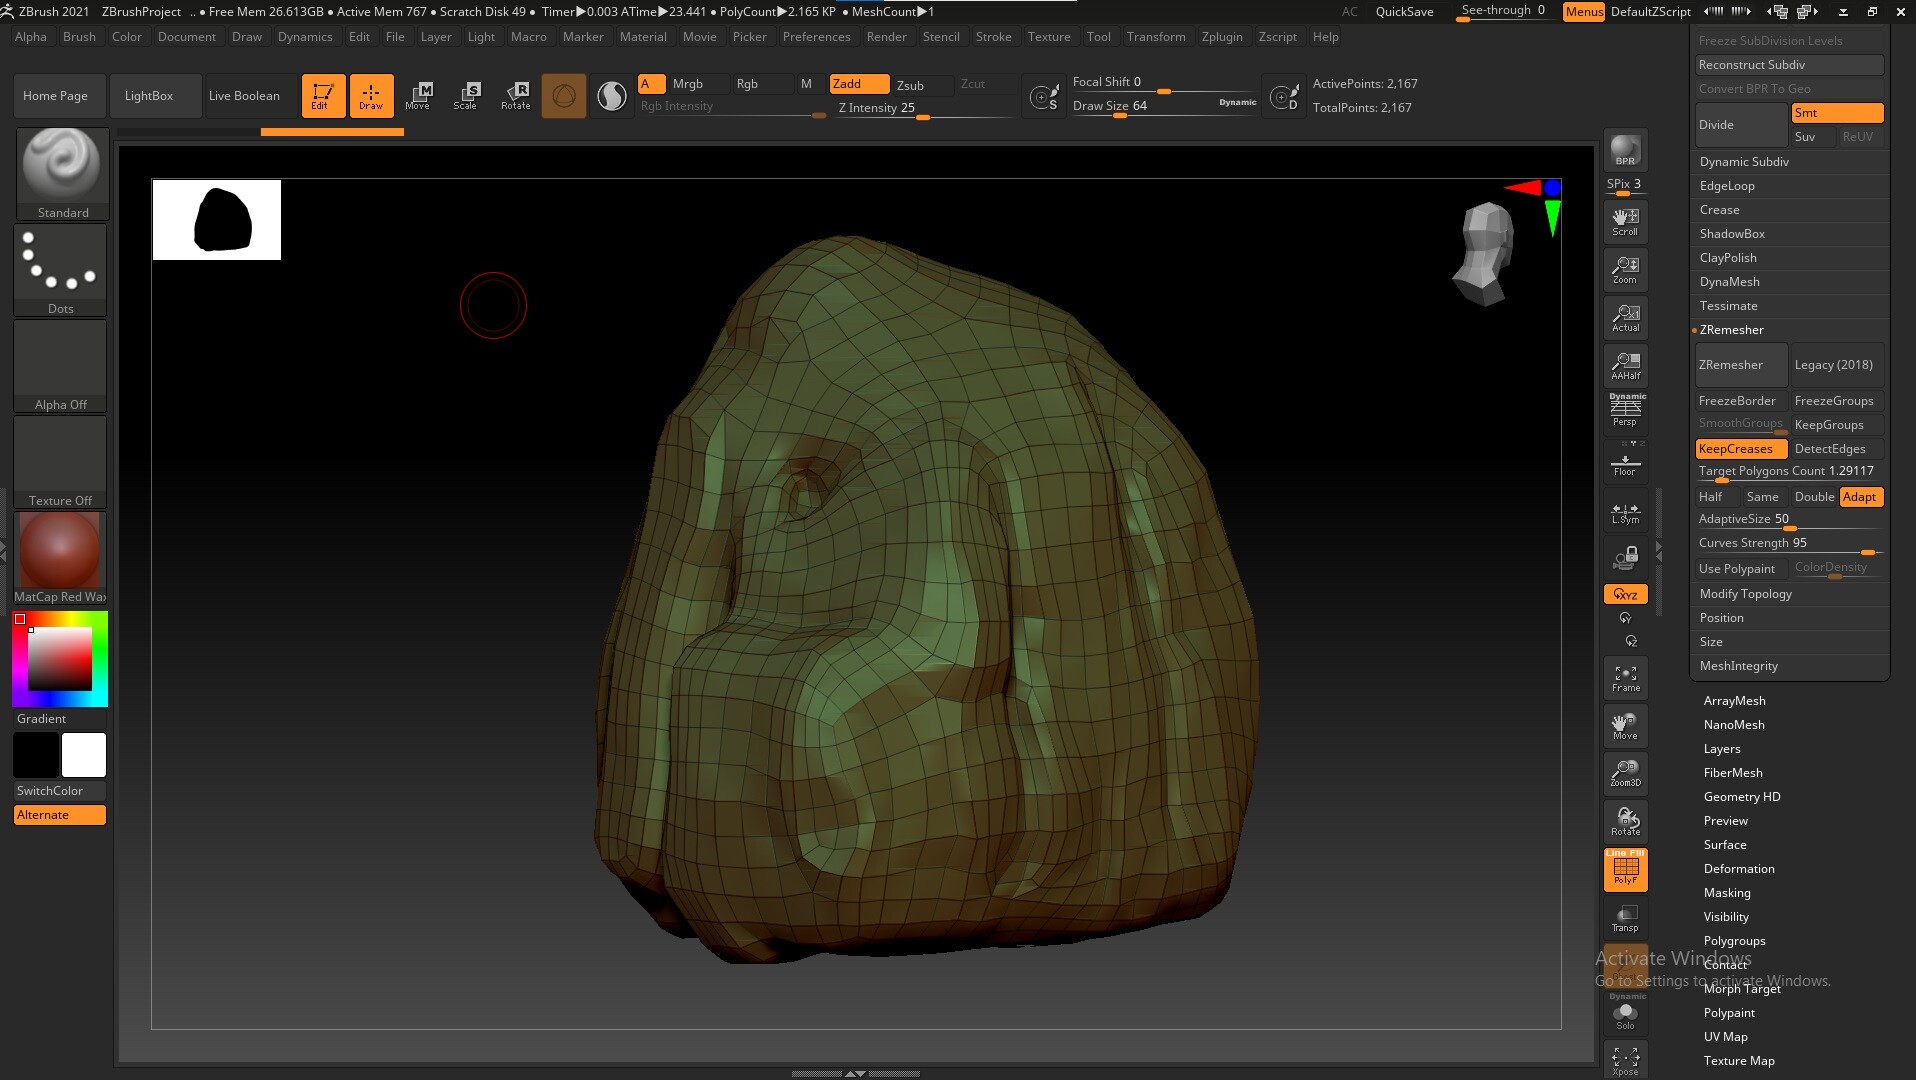Toggle Persp perspective mode
This screenshot has width=1916, height=1080.
(x=1624, y=410)
